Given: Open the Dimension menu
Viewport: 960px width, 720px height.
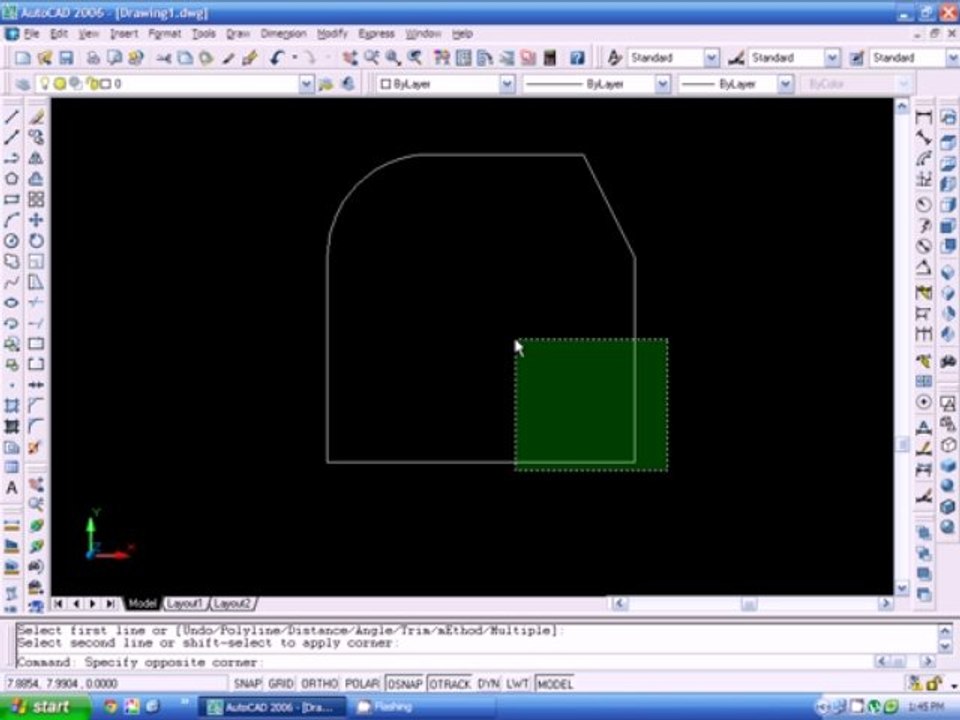Looking at the screenshot, I should 283,34.
